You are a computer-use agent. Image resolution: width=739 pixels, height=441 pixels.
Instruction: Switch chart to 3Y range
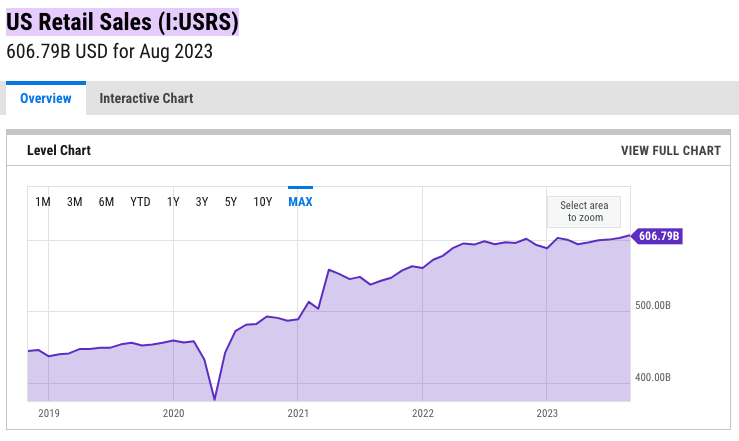[x=202, y=202]
